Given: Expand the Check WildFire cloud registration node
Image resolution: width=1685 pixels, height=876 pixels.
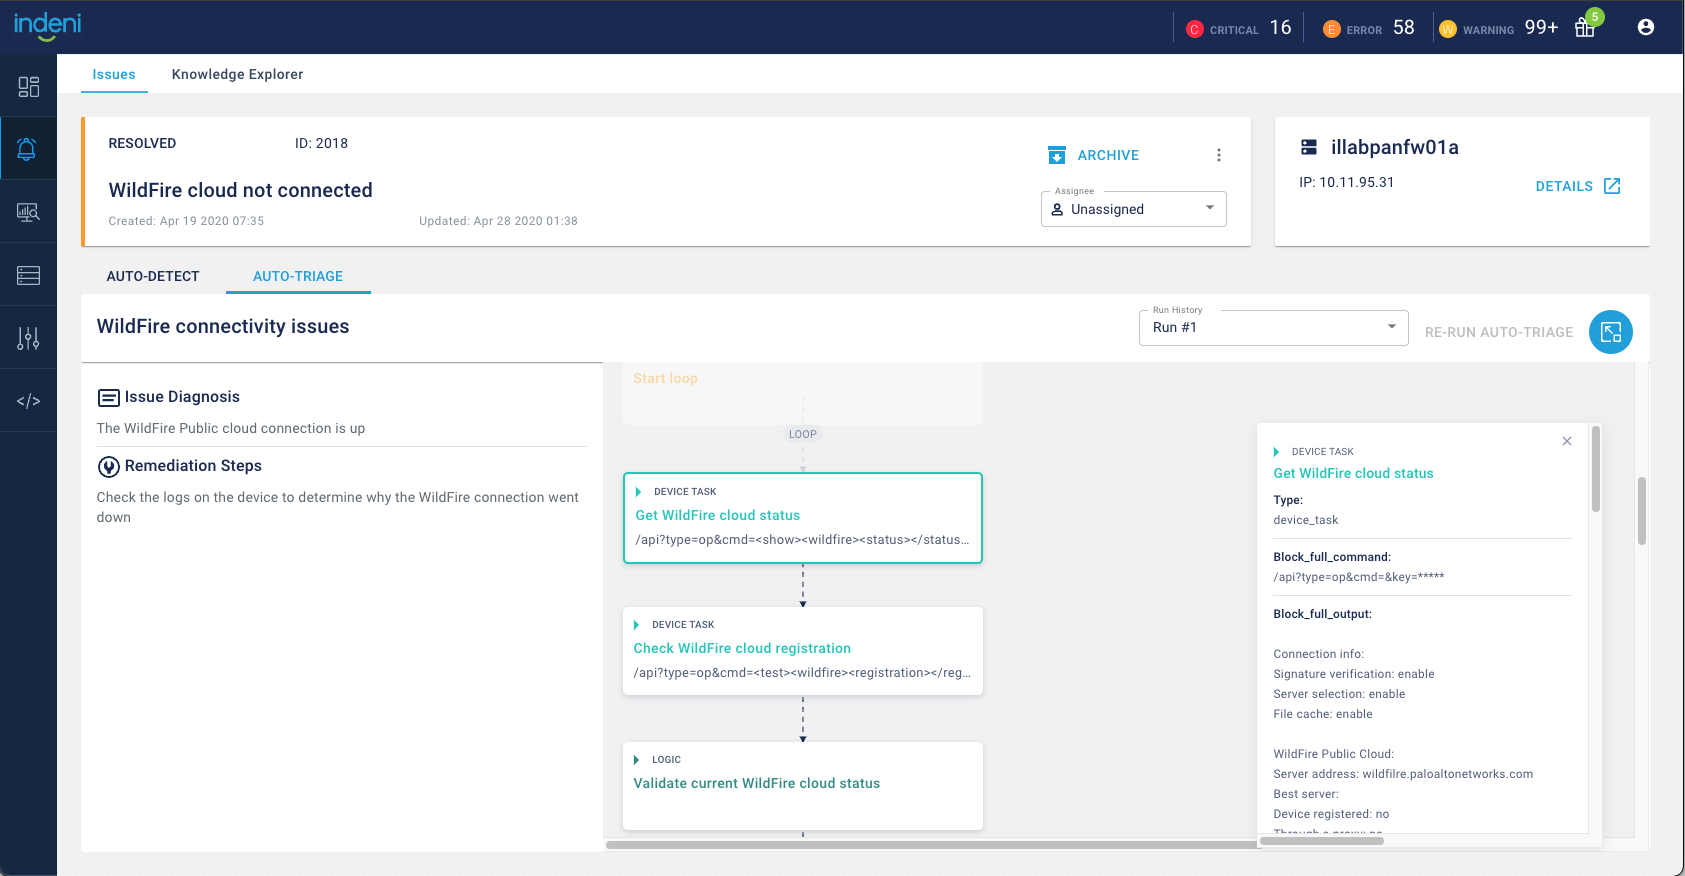Looking at the screenshot, I should click(637, 625).
